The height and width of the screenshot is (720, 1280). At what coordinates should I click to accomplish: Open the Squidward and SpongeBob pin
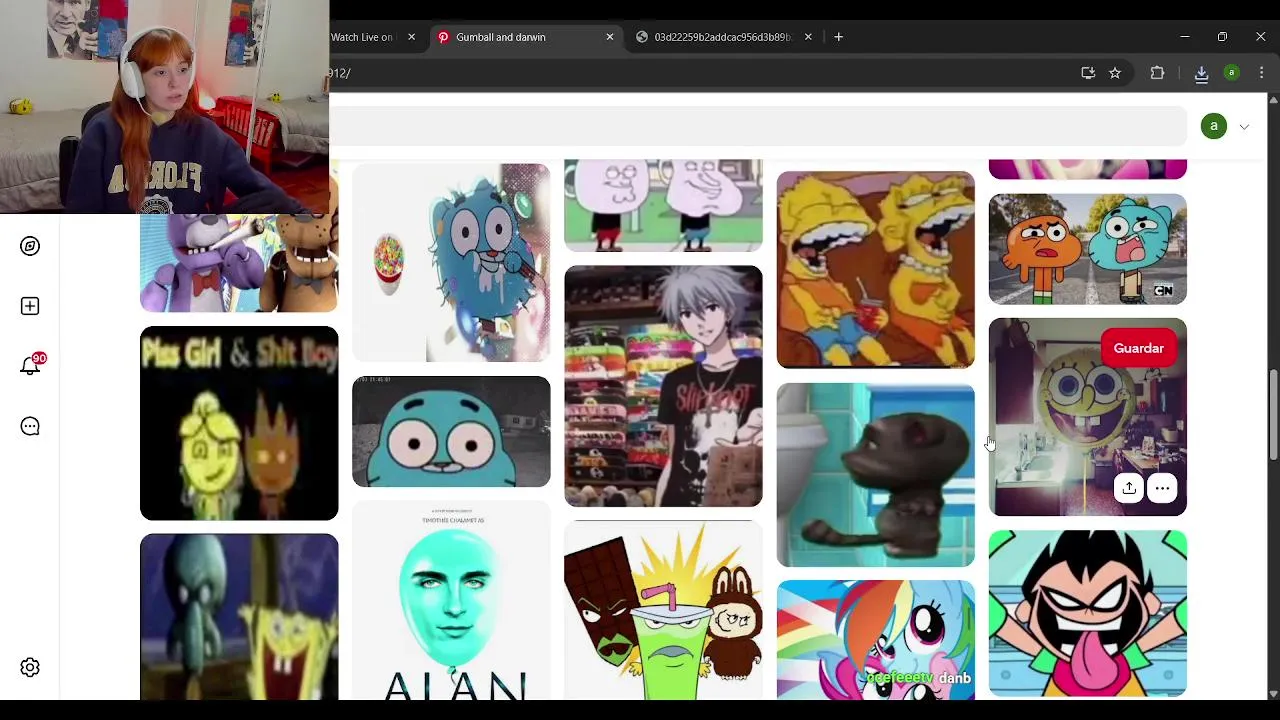click(x=239, y=617)
